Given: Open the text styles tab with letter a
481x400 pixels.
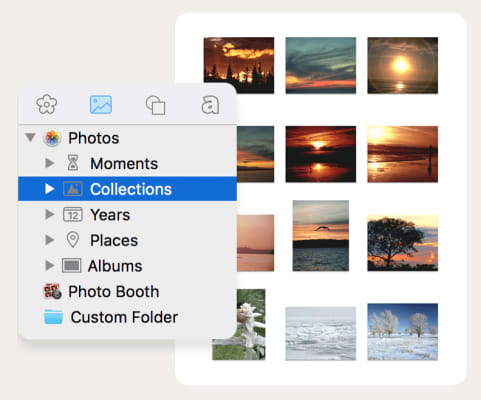Looking at the screenshot, I should 210,105.
